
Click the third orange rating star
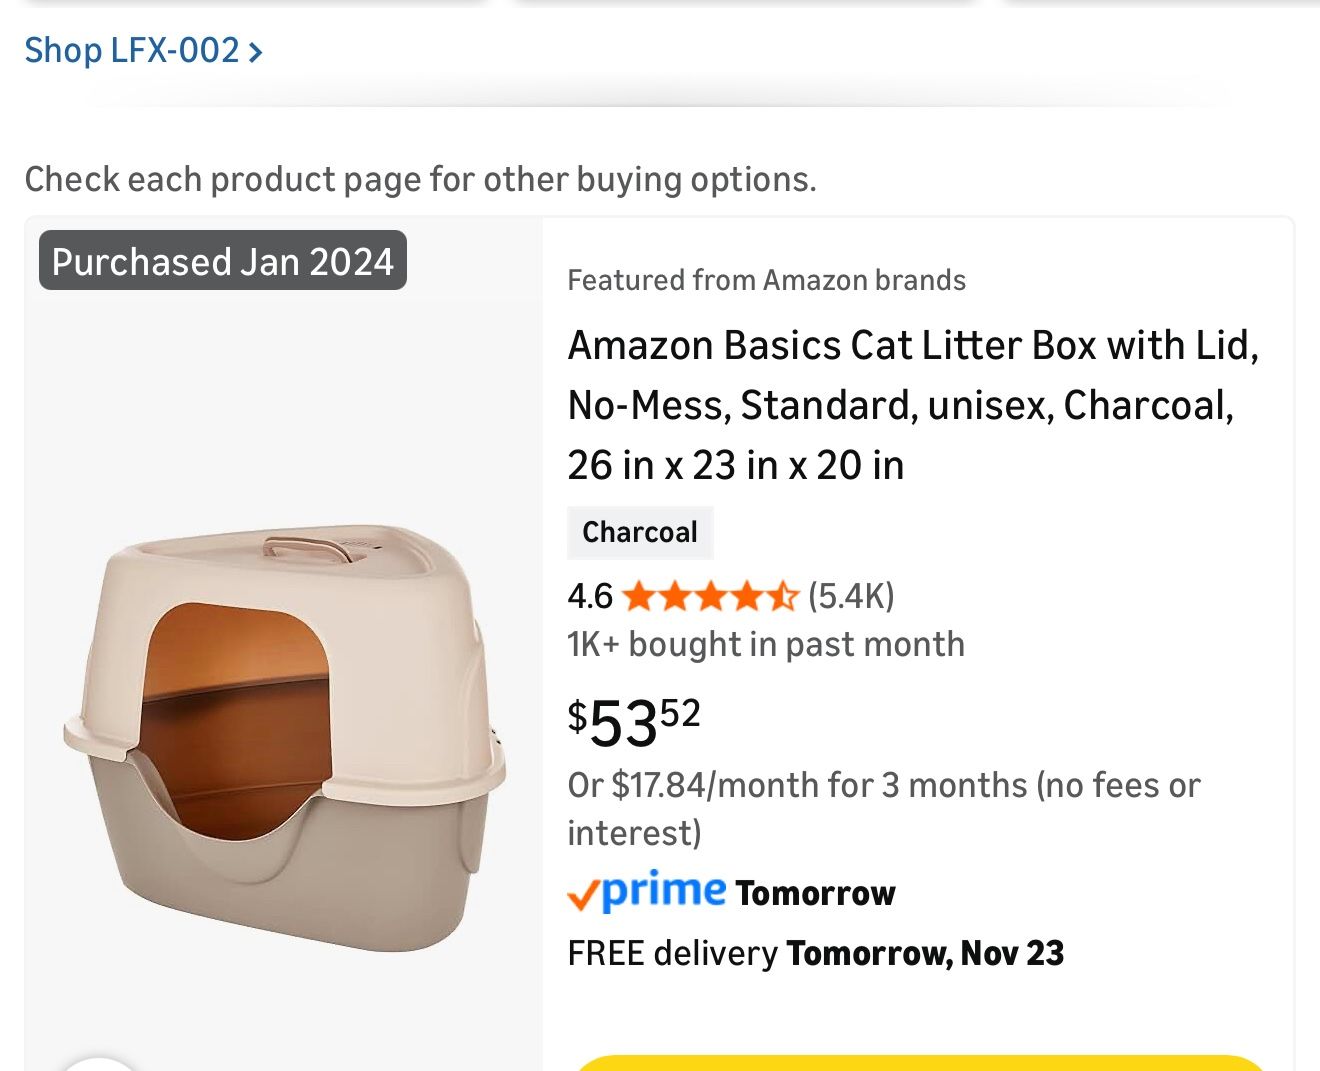[x=711, y=596]
